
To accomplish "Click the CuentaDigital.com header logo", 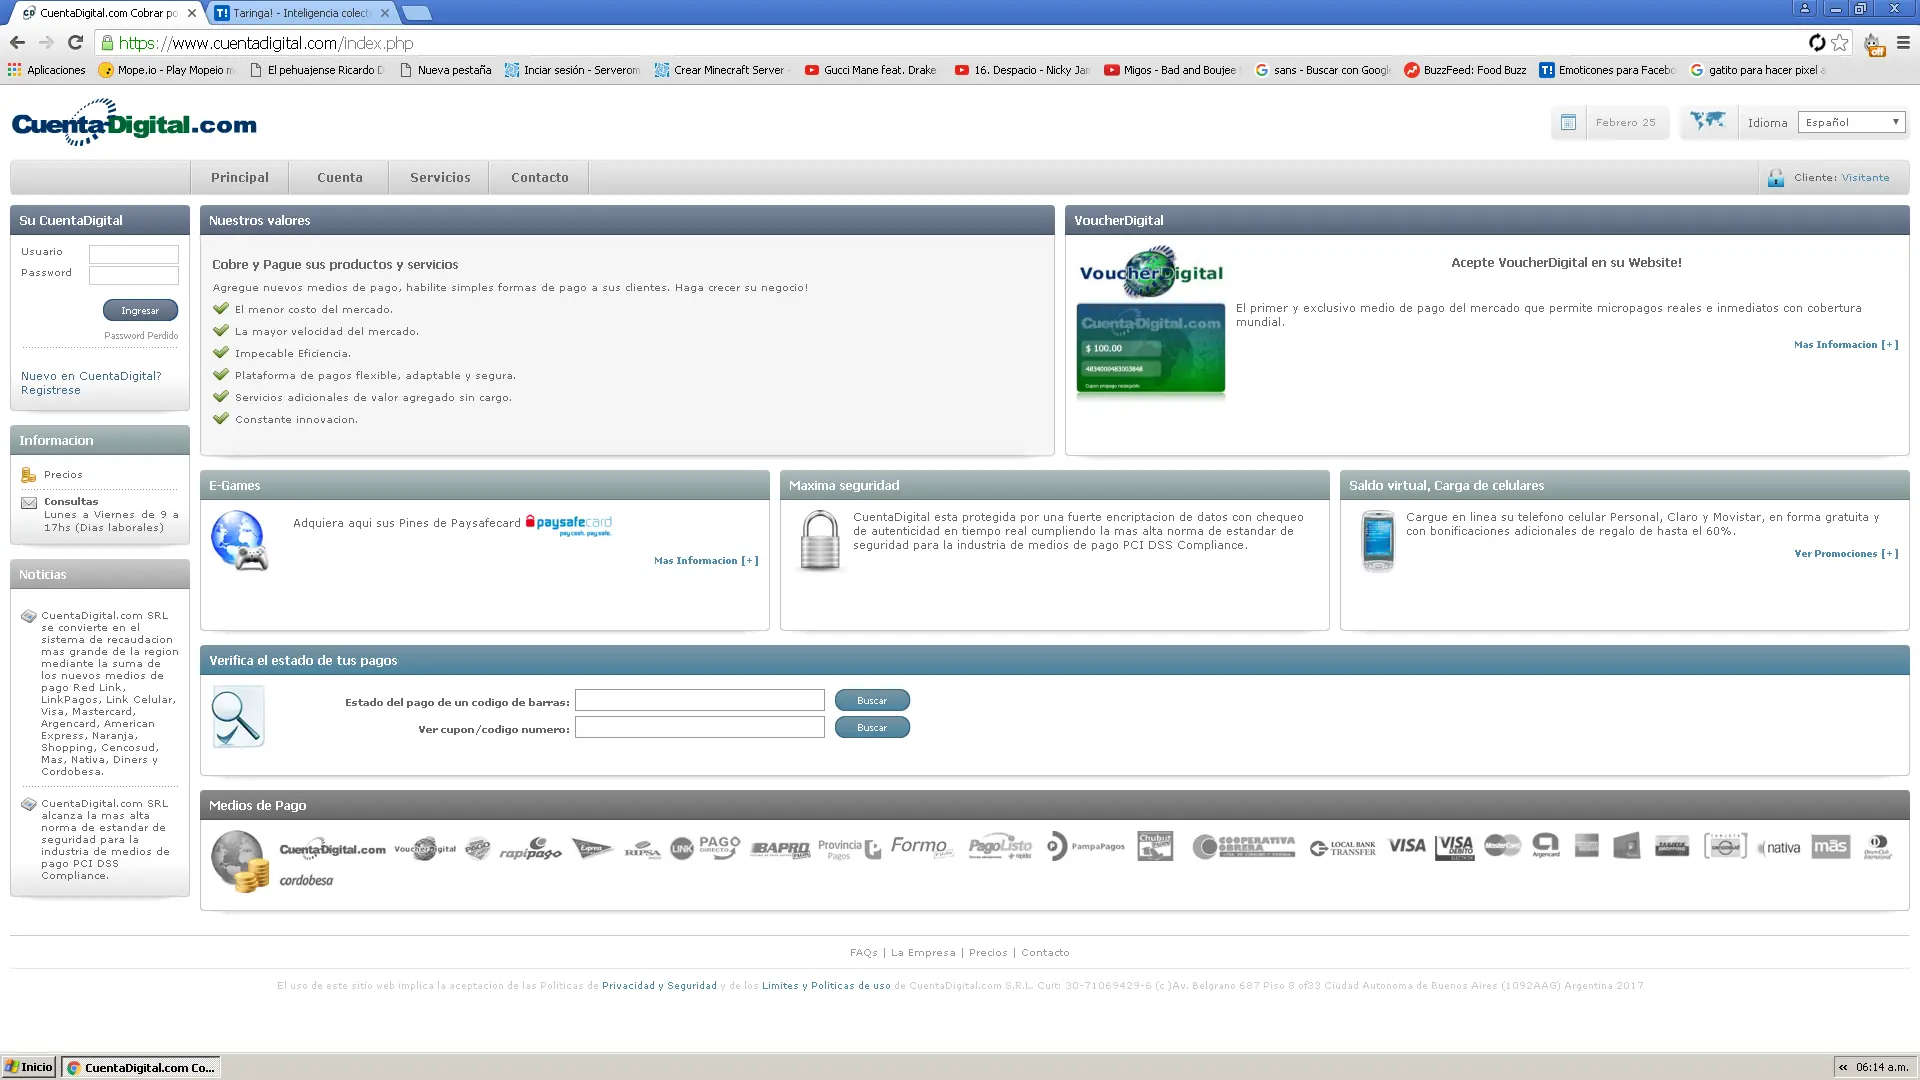I will tap(134, 123).
